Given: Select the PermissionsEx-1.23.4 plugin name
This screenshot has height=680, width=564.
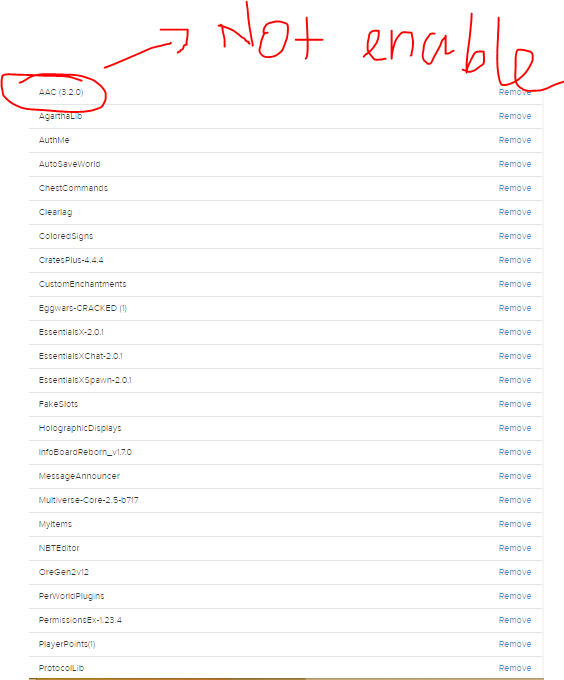Looking at the screenshot, I should 80,620.
